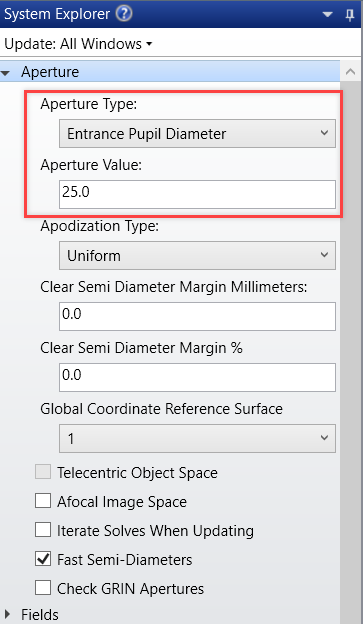Enable Iterate Solves When Updating
The height and width of the screenshot is (624, 363).
pyautogui.click(x=43, y=530)
